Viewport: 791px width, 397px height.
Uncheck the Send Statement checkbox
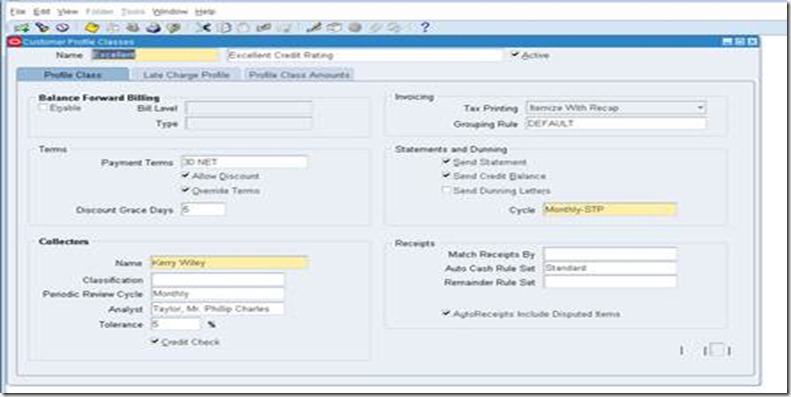click(446, 162)
